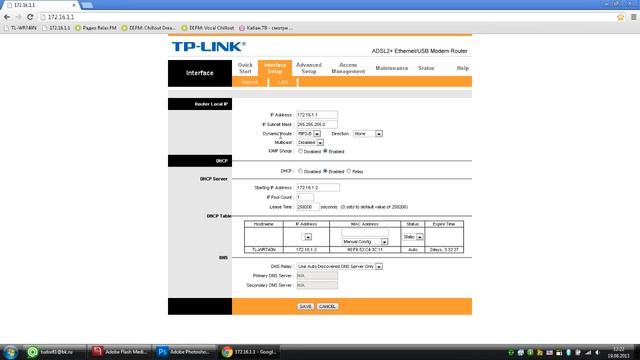Screen dimensions: 640x360
Task: Click the SAVE button
Action: click(305, 306)
